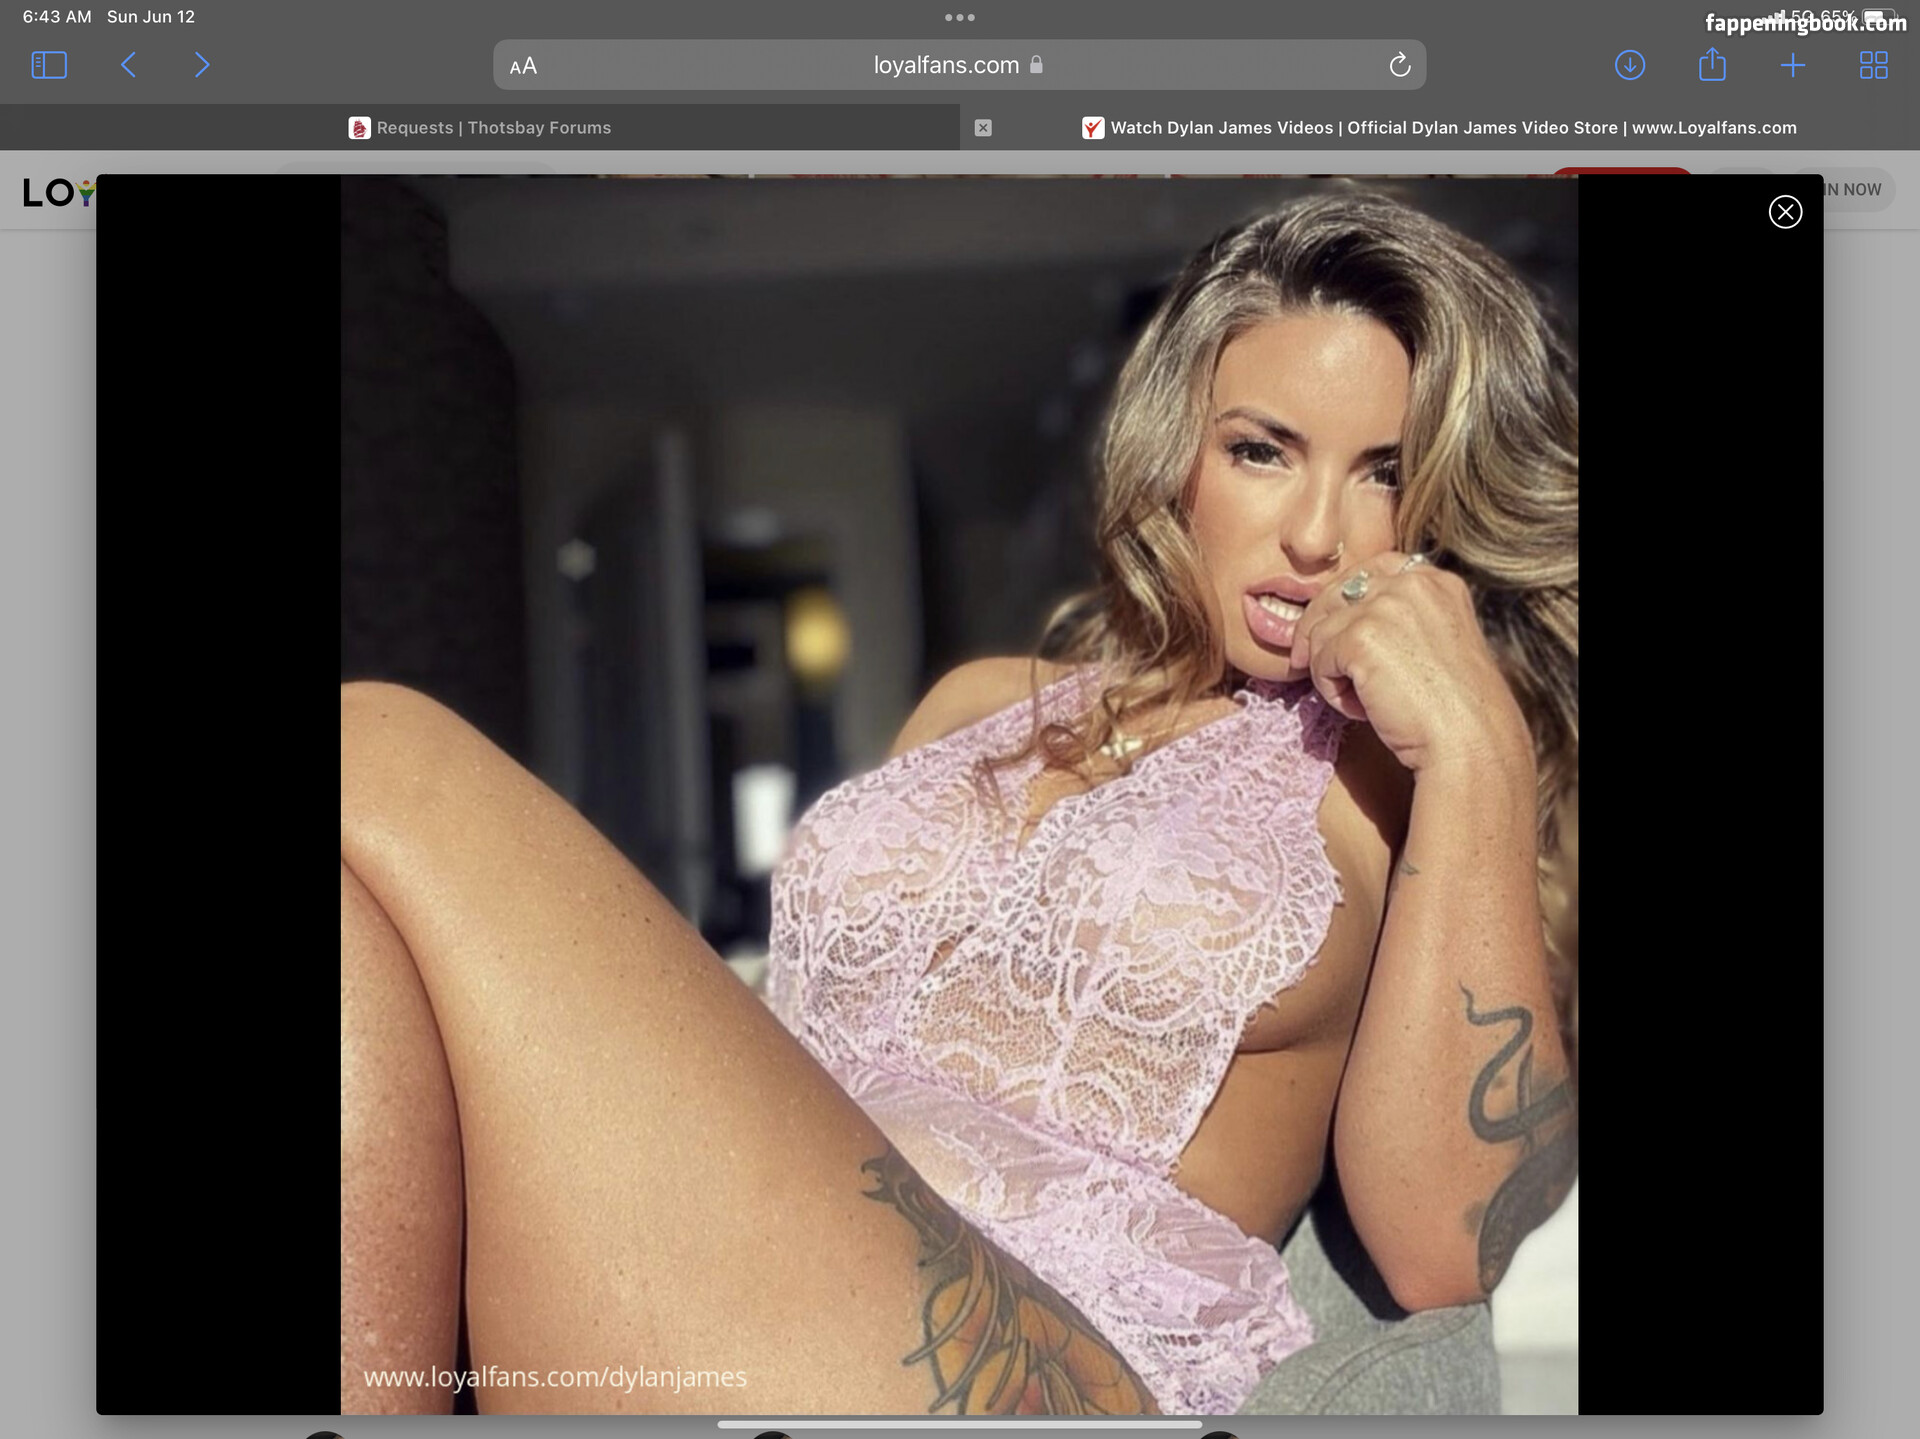Screen dimensions: 1920x1439
Task: Close the current tab with the small x
Action: click(983, 128)
